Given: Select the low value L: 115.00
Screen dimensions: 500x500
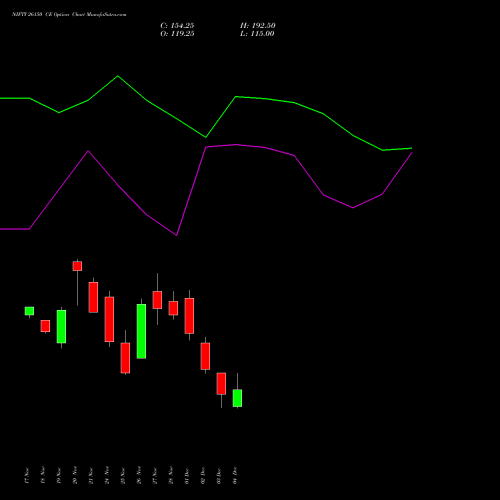Looking at the screenshot, I should pyautogui.click(x=257, y=34).
